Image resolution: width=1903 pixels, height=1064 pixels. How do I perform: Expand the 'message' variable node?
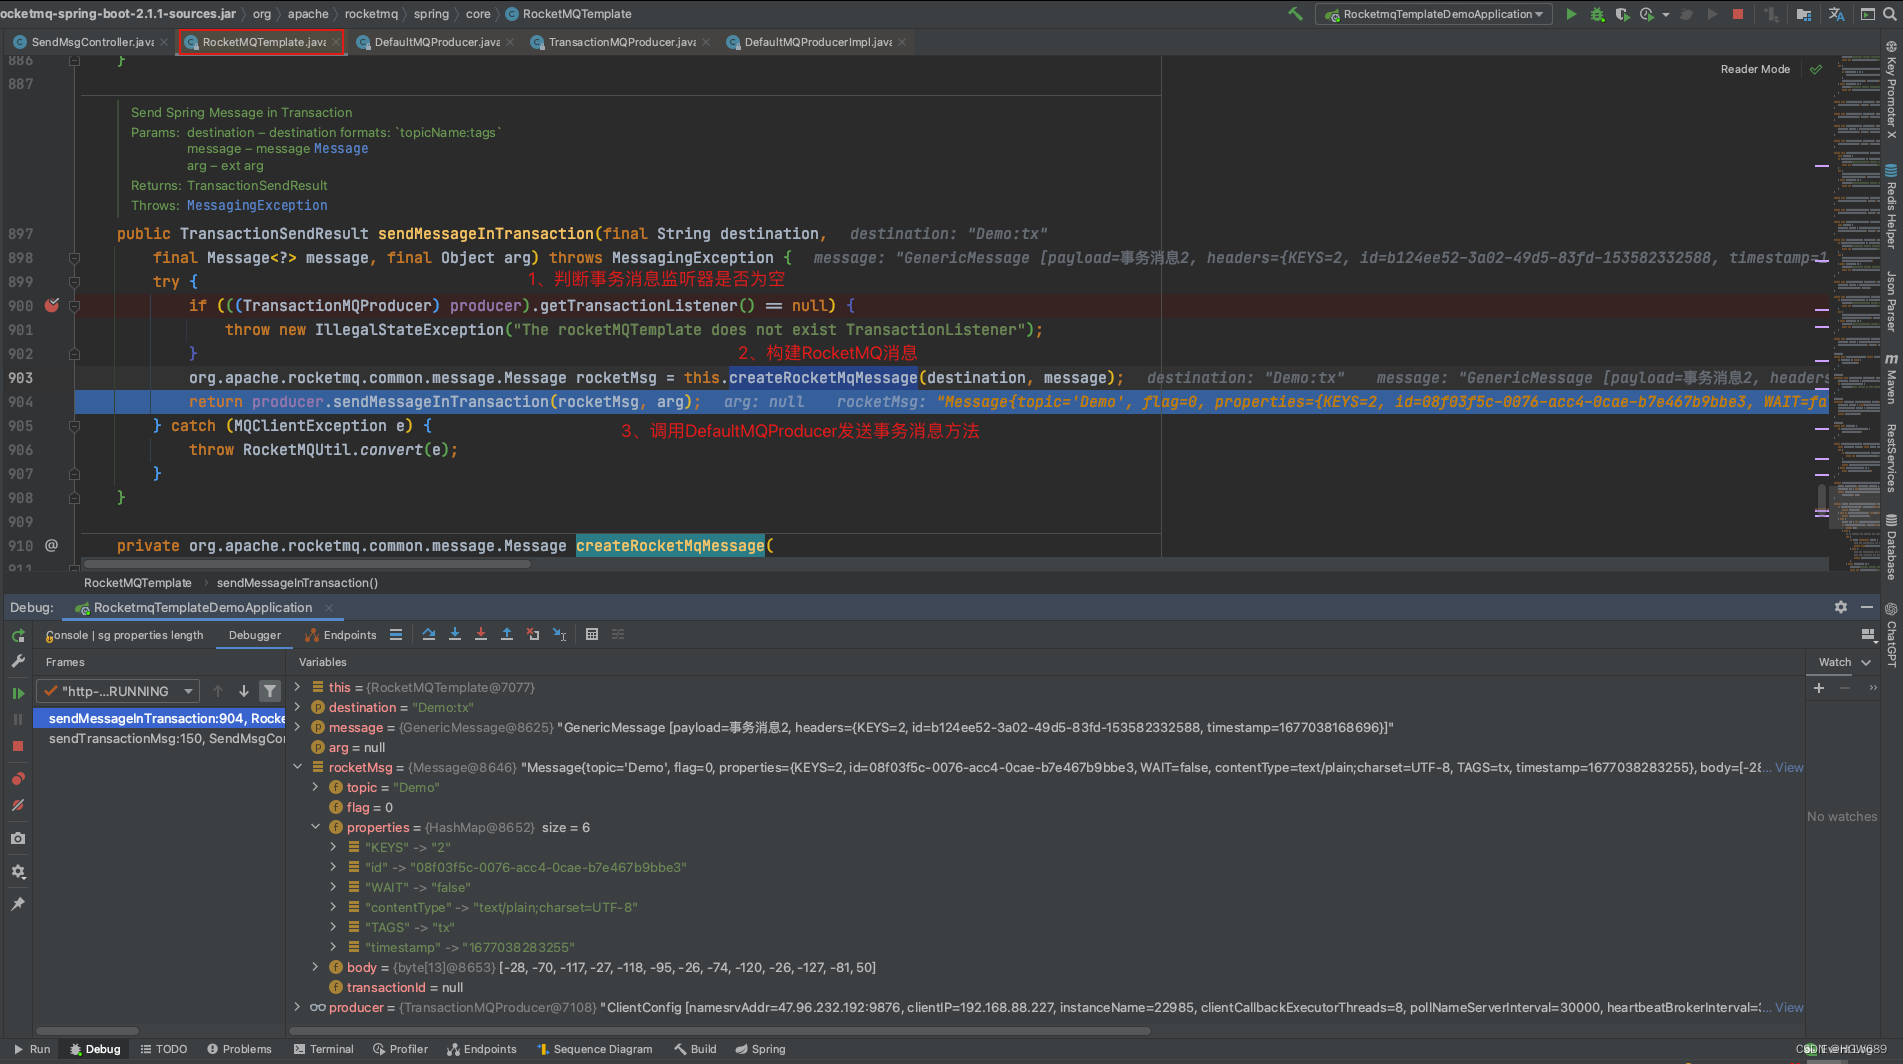click(297, 727)
